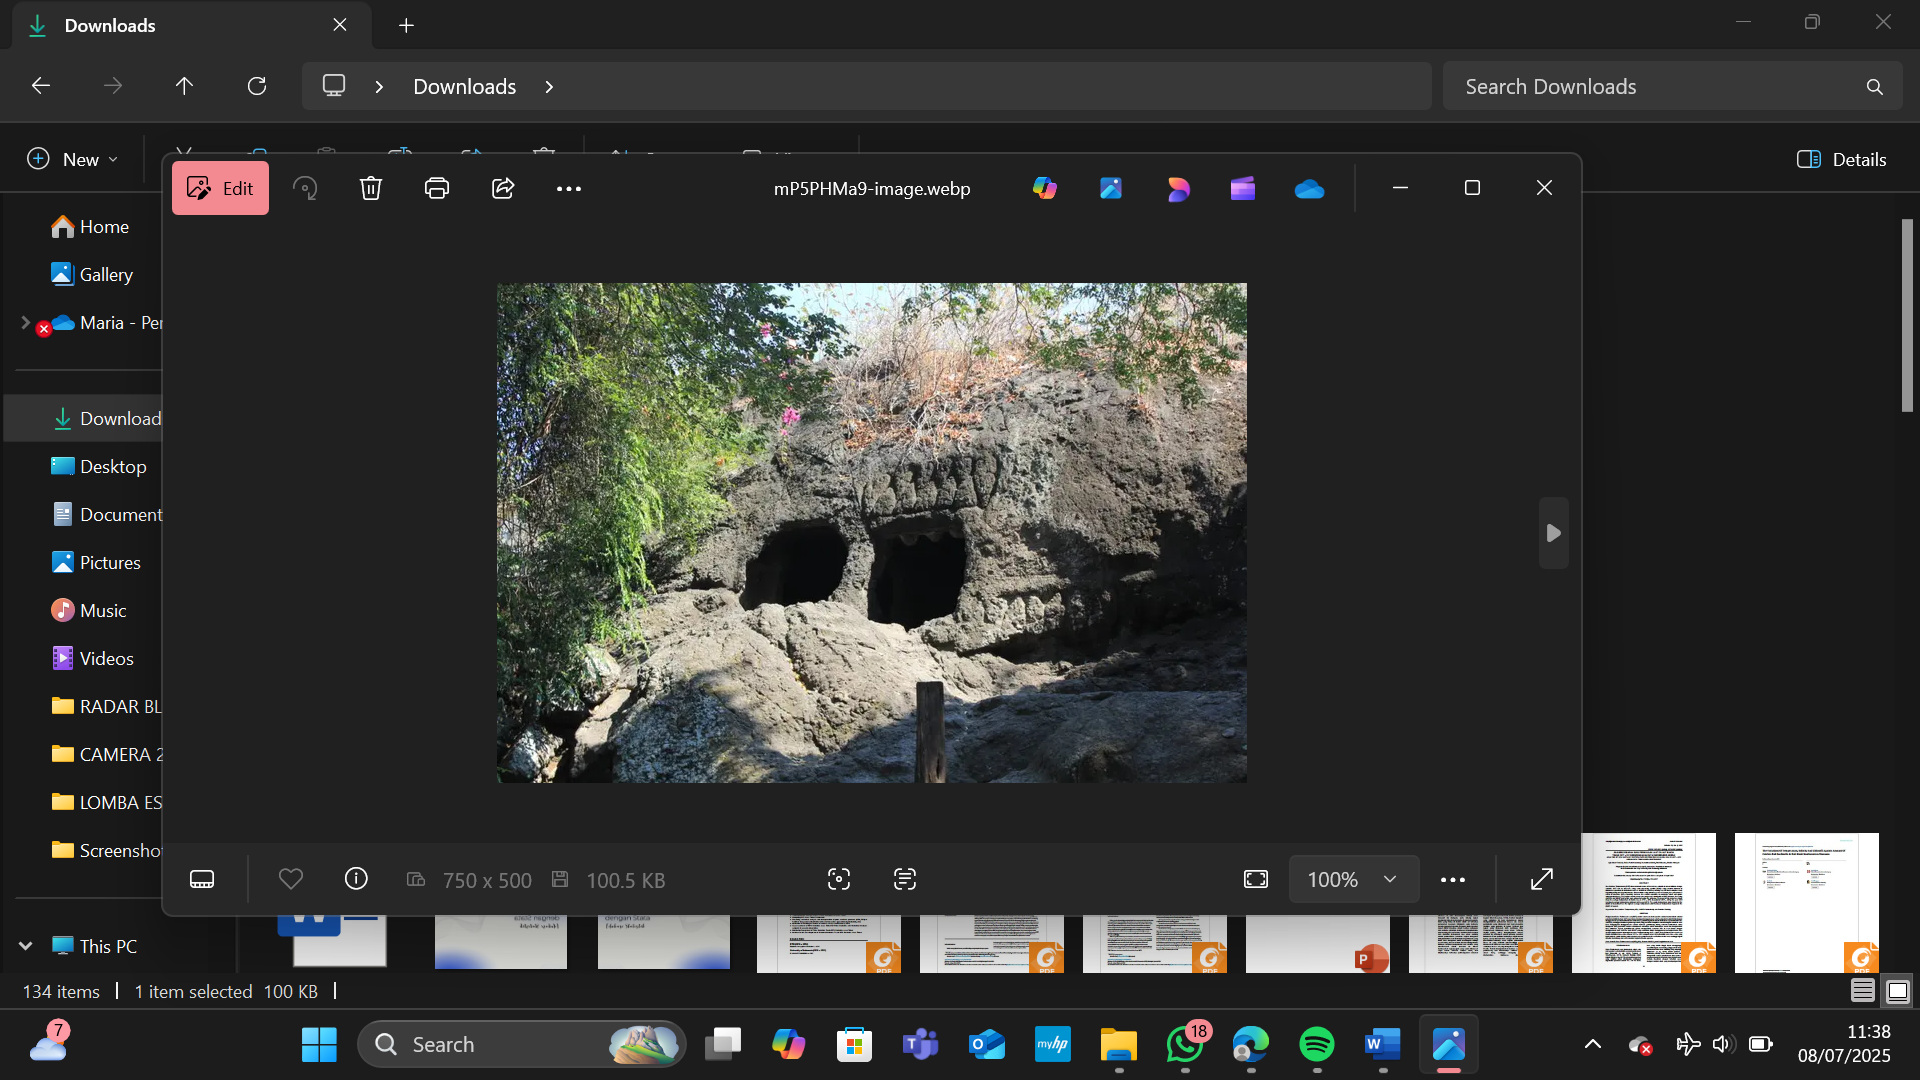Click the OneDrive cloud icon in Photos
The height and width of the screenshot is (1080, 1920).
(1309, 188)
